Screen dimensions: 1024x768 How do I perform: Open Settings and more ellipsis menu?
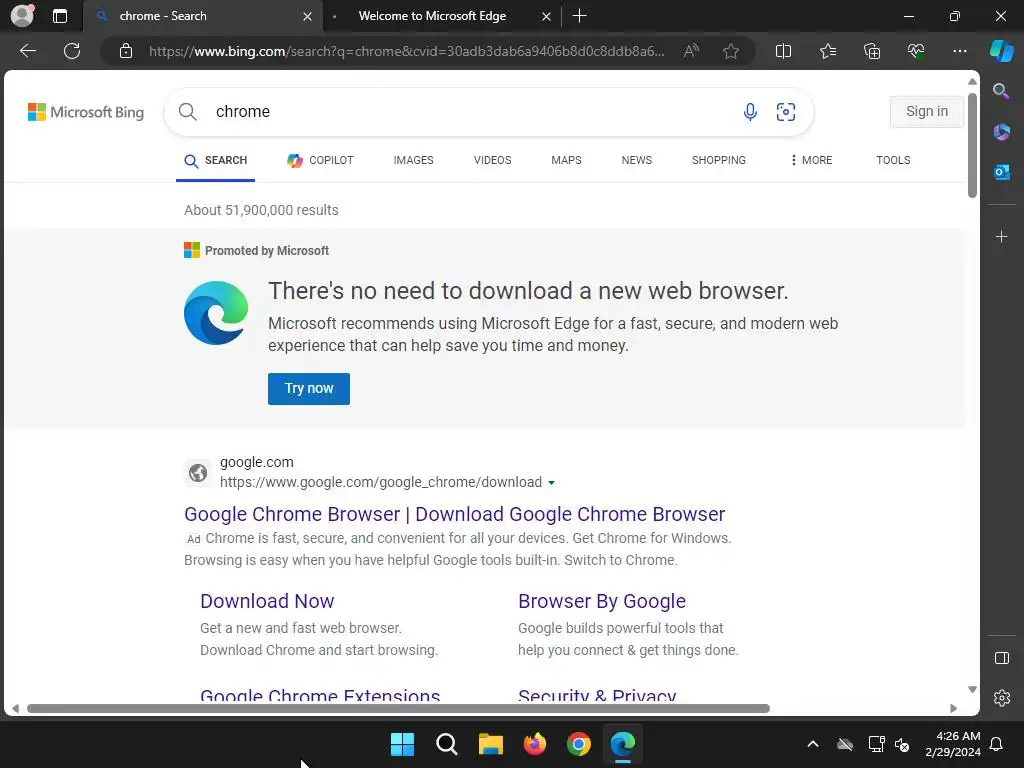click(x=959, y=51)
